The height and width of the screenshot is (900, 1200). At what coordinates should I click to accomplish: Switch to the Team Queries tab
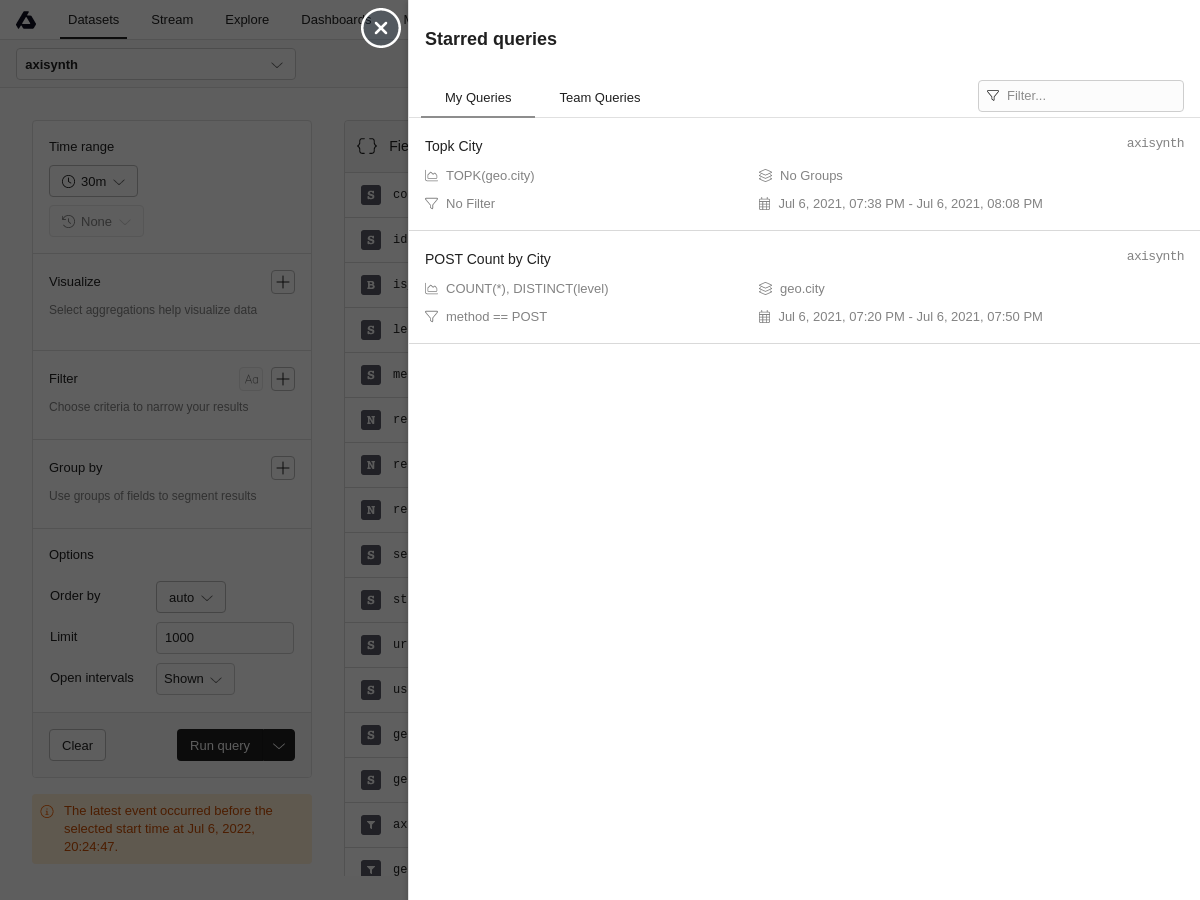[x=599, y=97]
